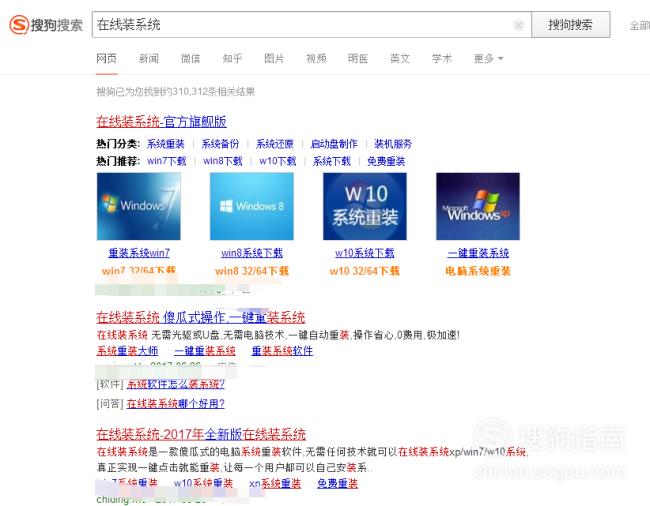Open the 系统软件怎么装系统? link
The height and width of the screenshot is (506, 650).
pyautogui.click(x=175, y=385)
